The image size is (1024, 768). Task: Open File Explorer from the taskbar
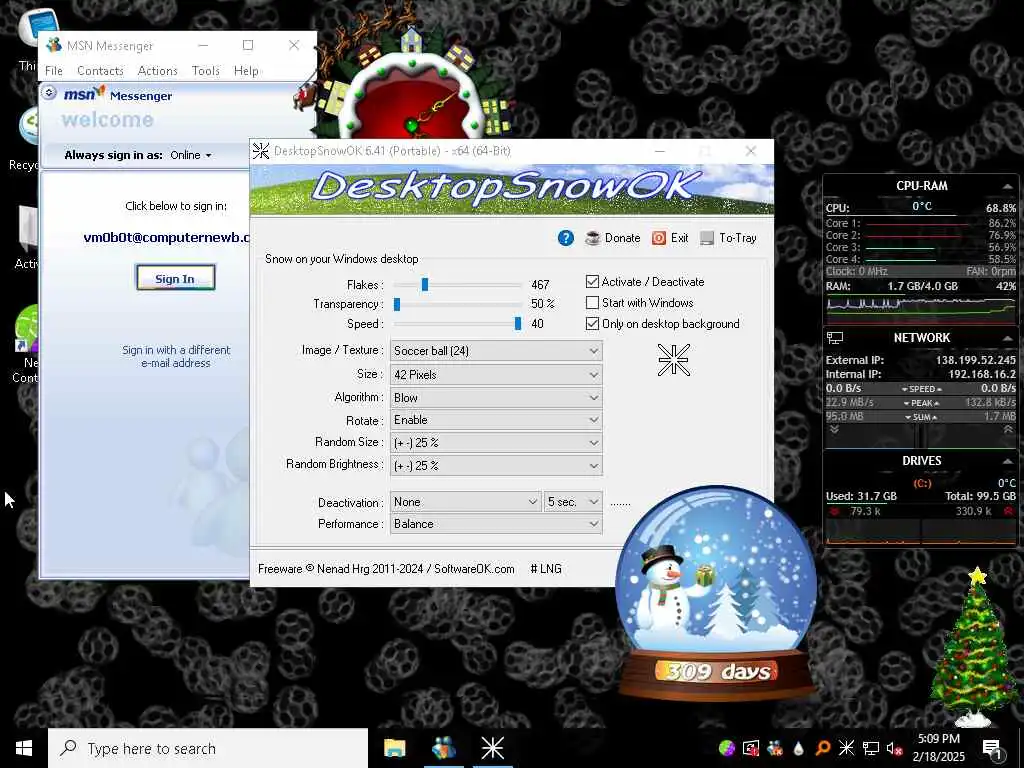[x=394, y=748]
